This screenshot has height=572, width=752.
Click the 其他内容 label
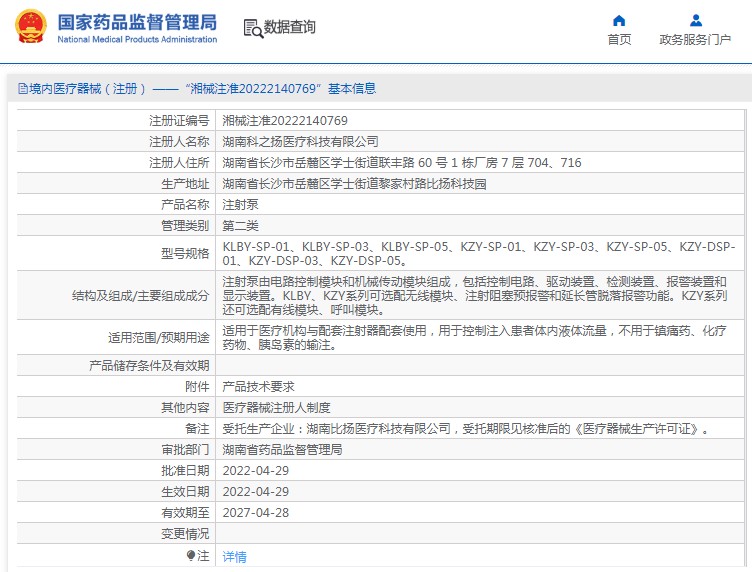click(x=185, y=408)
